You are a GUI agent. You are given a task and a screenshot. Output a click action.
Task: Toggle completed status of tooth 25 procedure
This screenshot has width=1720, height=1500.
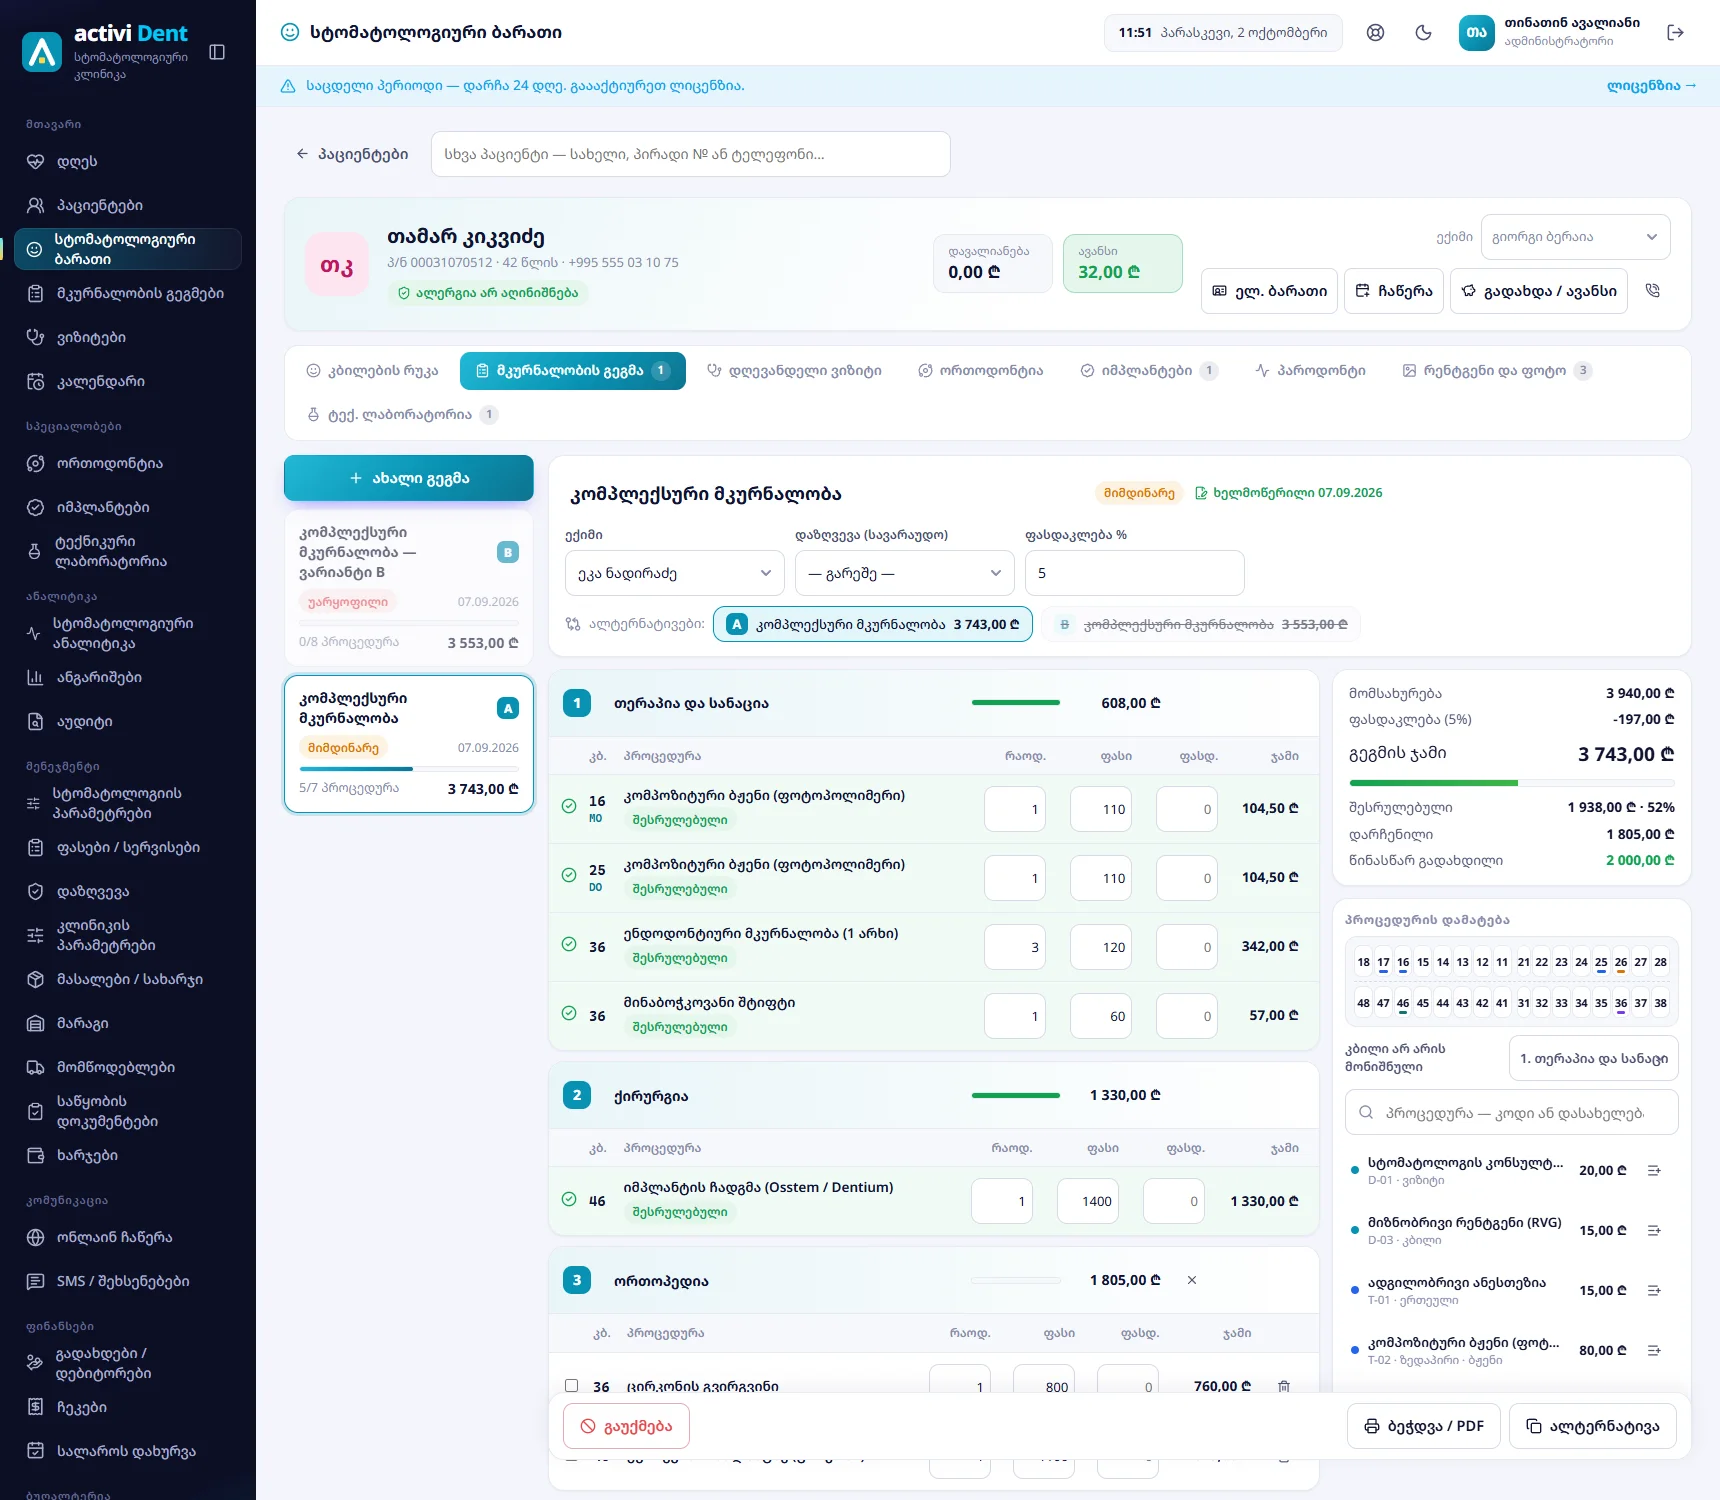(569, 875)
